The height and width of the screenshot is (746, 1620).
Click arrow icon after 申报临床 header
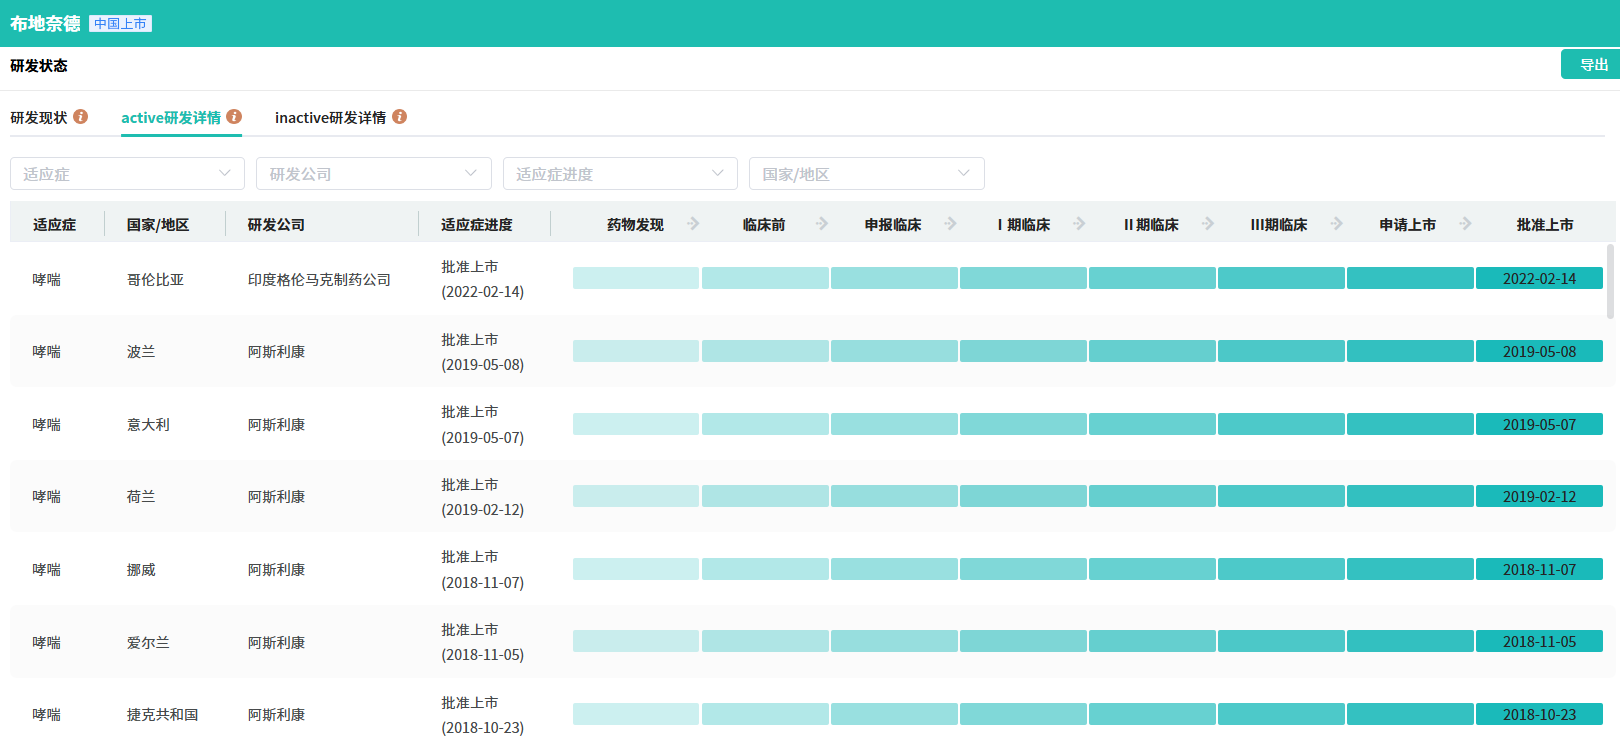[x=950, y=224]
